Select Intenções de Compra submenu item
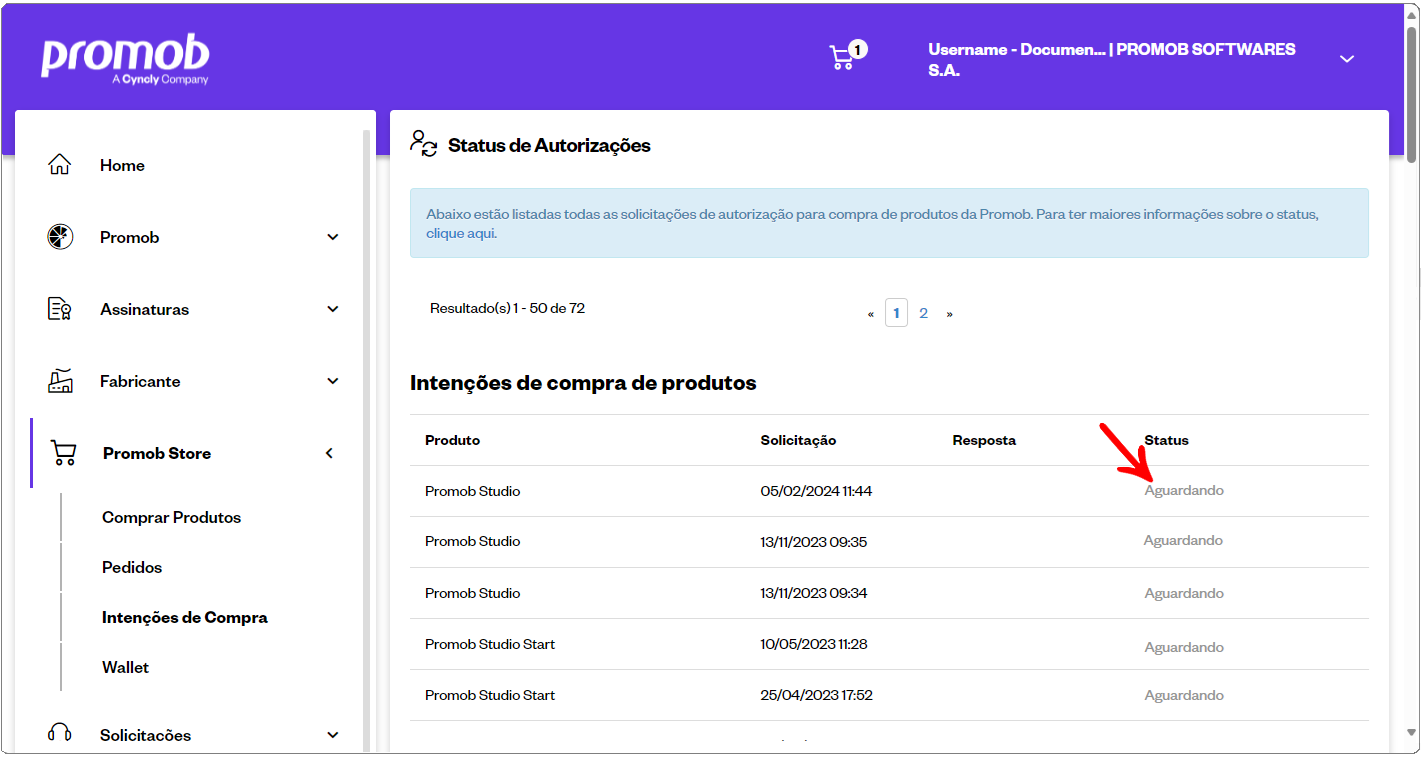1425x761 pixels. coord(185,617)
